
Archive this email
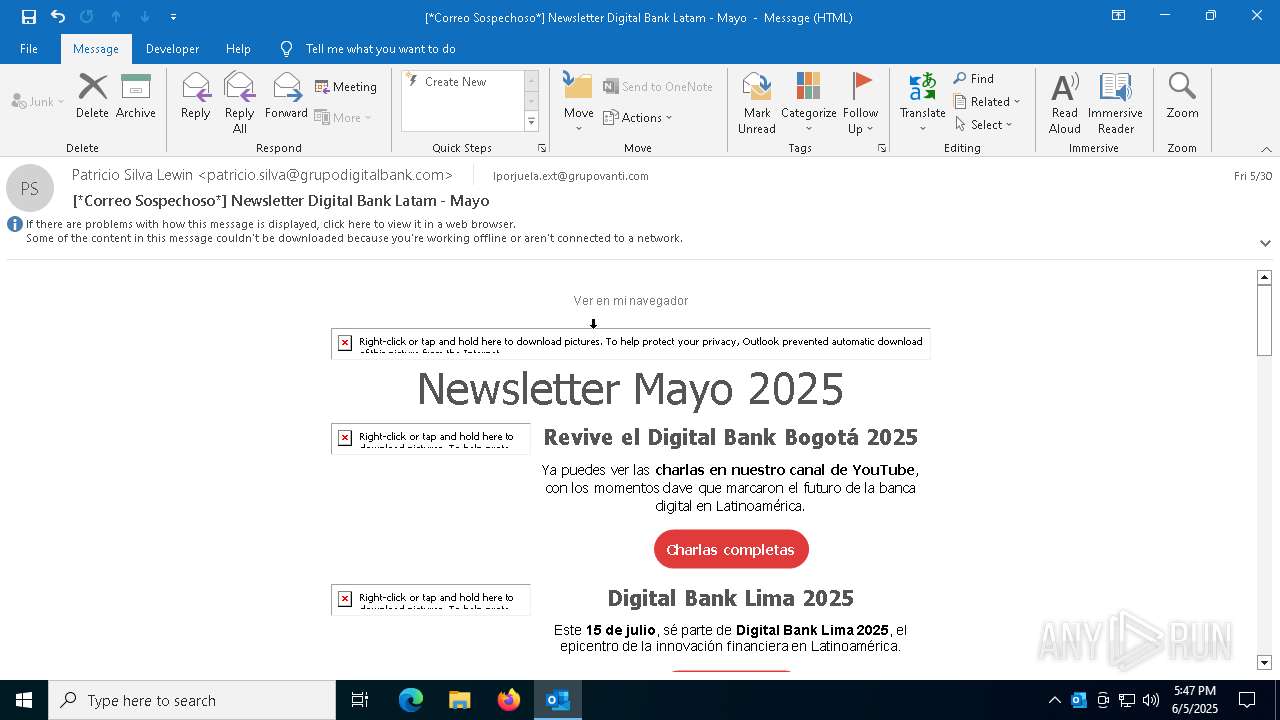point(135,96)
